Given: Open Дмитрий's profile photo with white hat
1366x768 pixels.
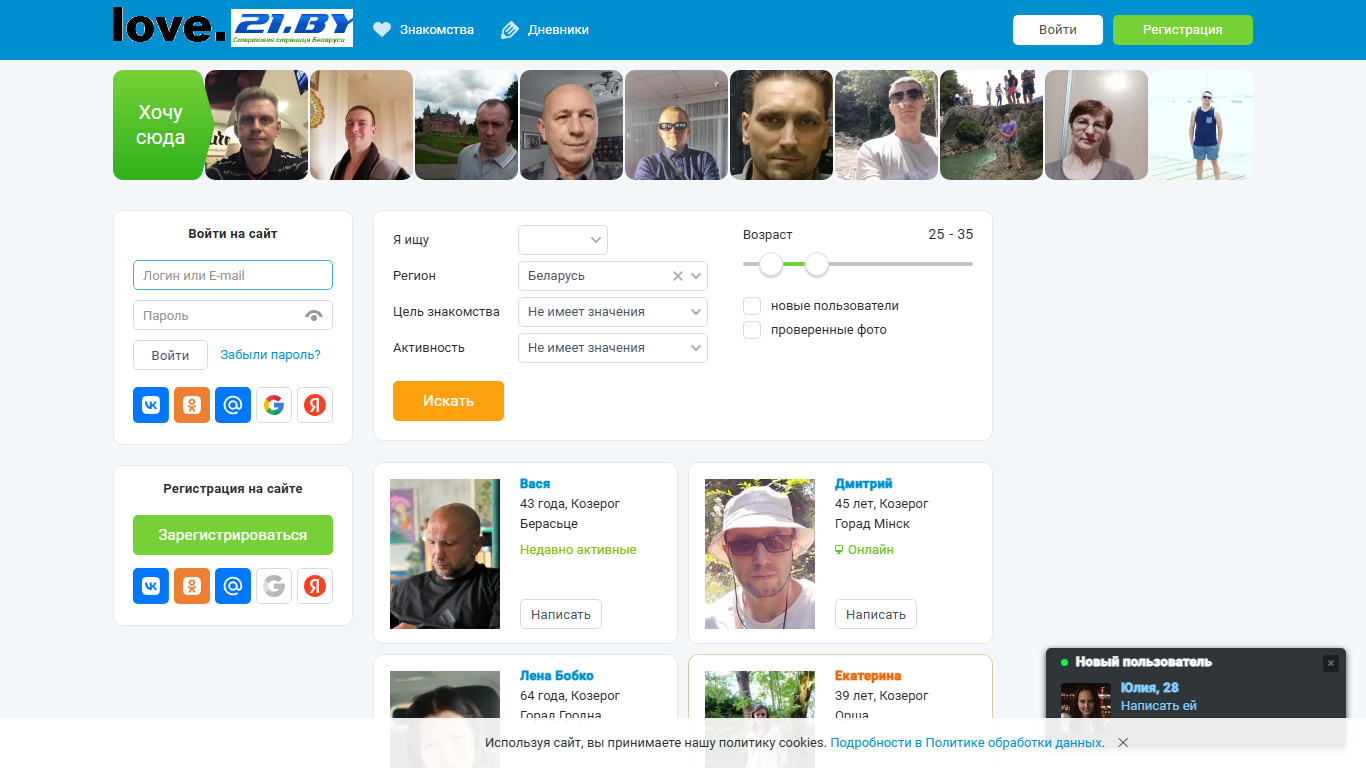Looking at the screenshot, I should tap(760, 554).
